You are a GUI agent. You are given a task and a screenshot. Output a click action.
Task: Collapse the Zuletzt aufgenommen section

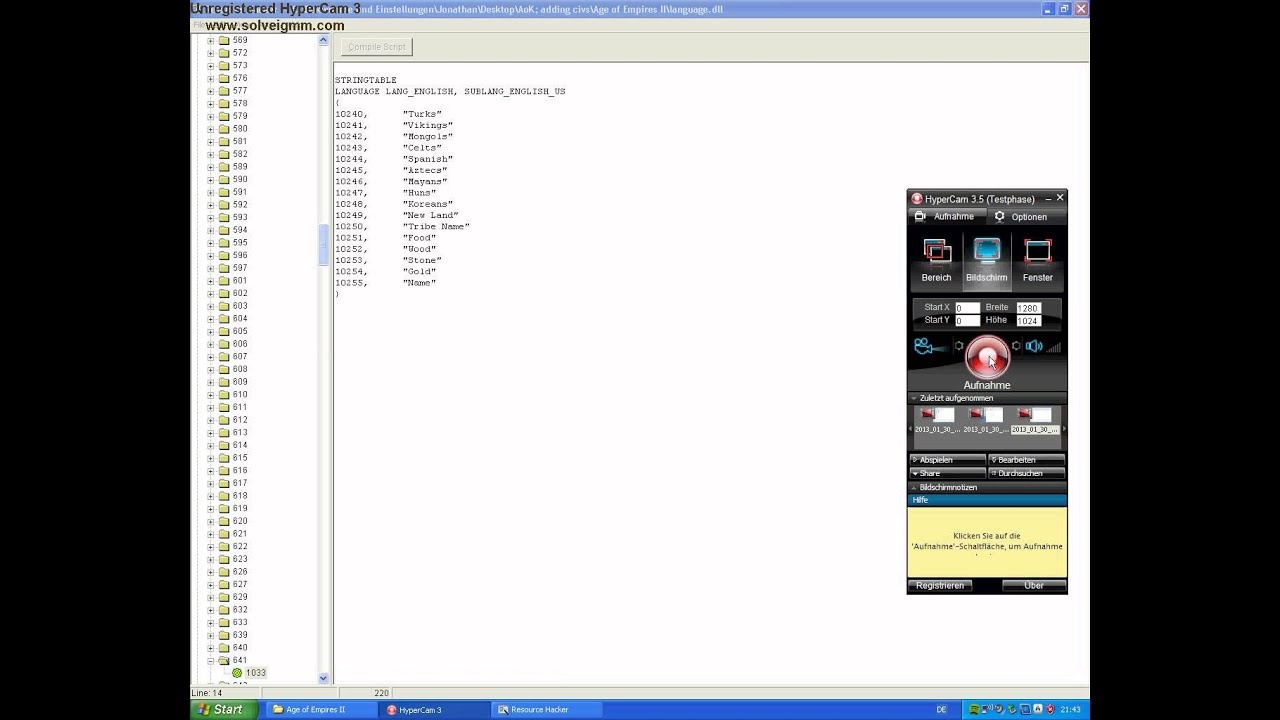[987, 398]
